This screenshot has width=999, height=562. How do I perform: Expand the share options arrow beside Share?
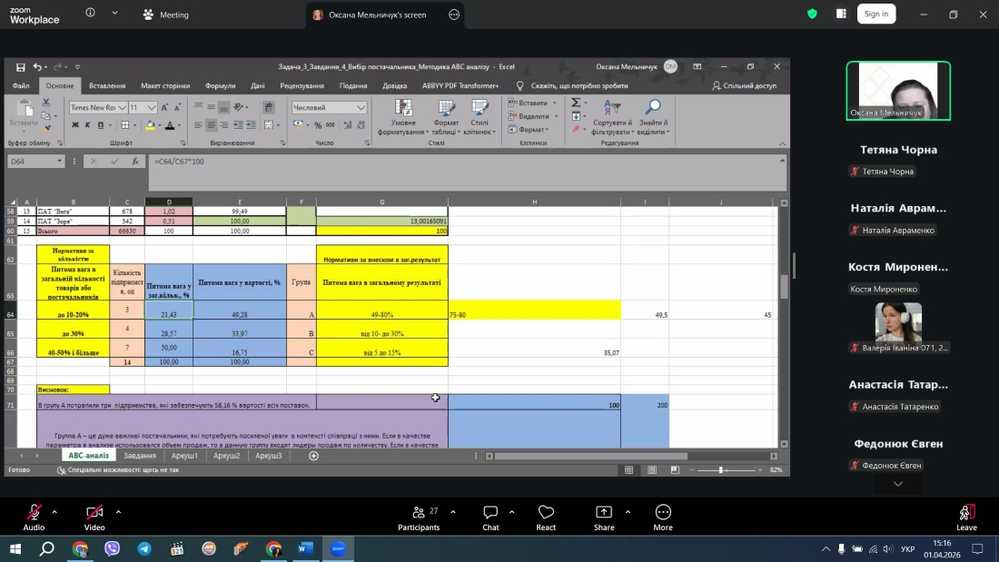tap(628, 512)
